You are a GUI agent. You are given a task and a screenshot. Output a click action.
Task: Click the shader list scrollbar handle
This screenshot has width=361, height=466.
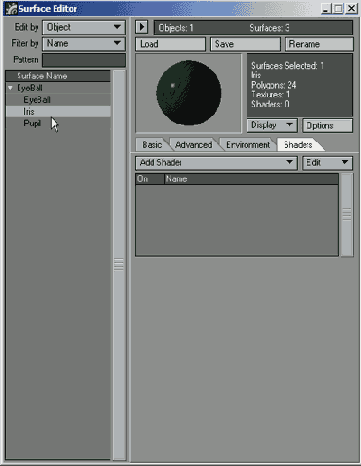tap(347, 214)
